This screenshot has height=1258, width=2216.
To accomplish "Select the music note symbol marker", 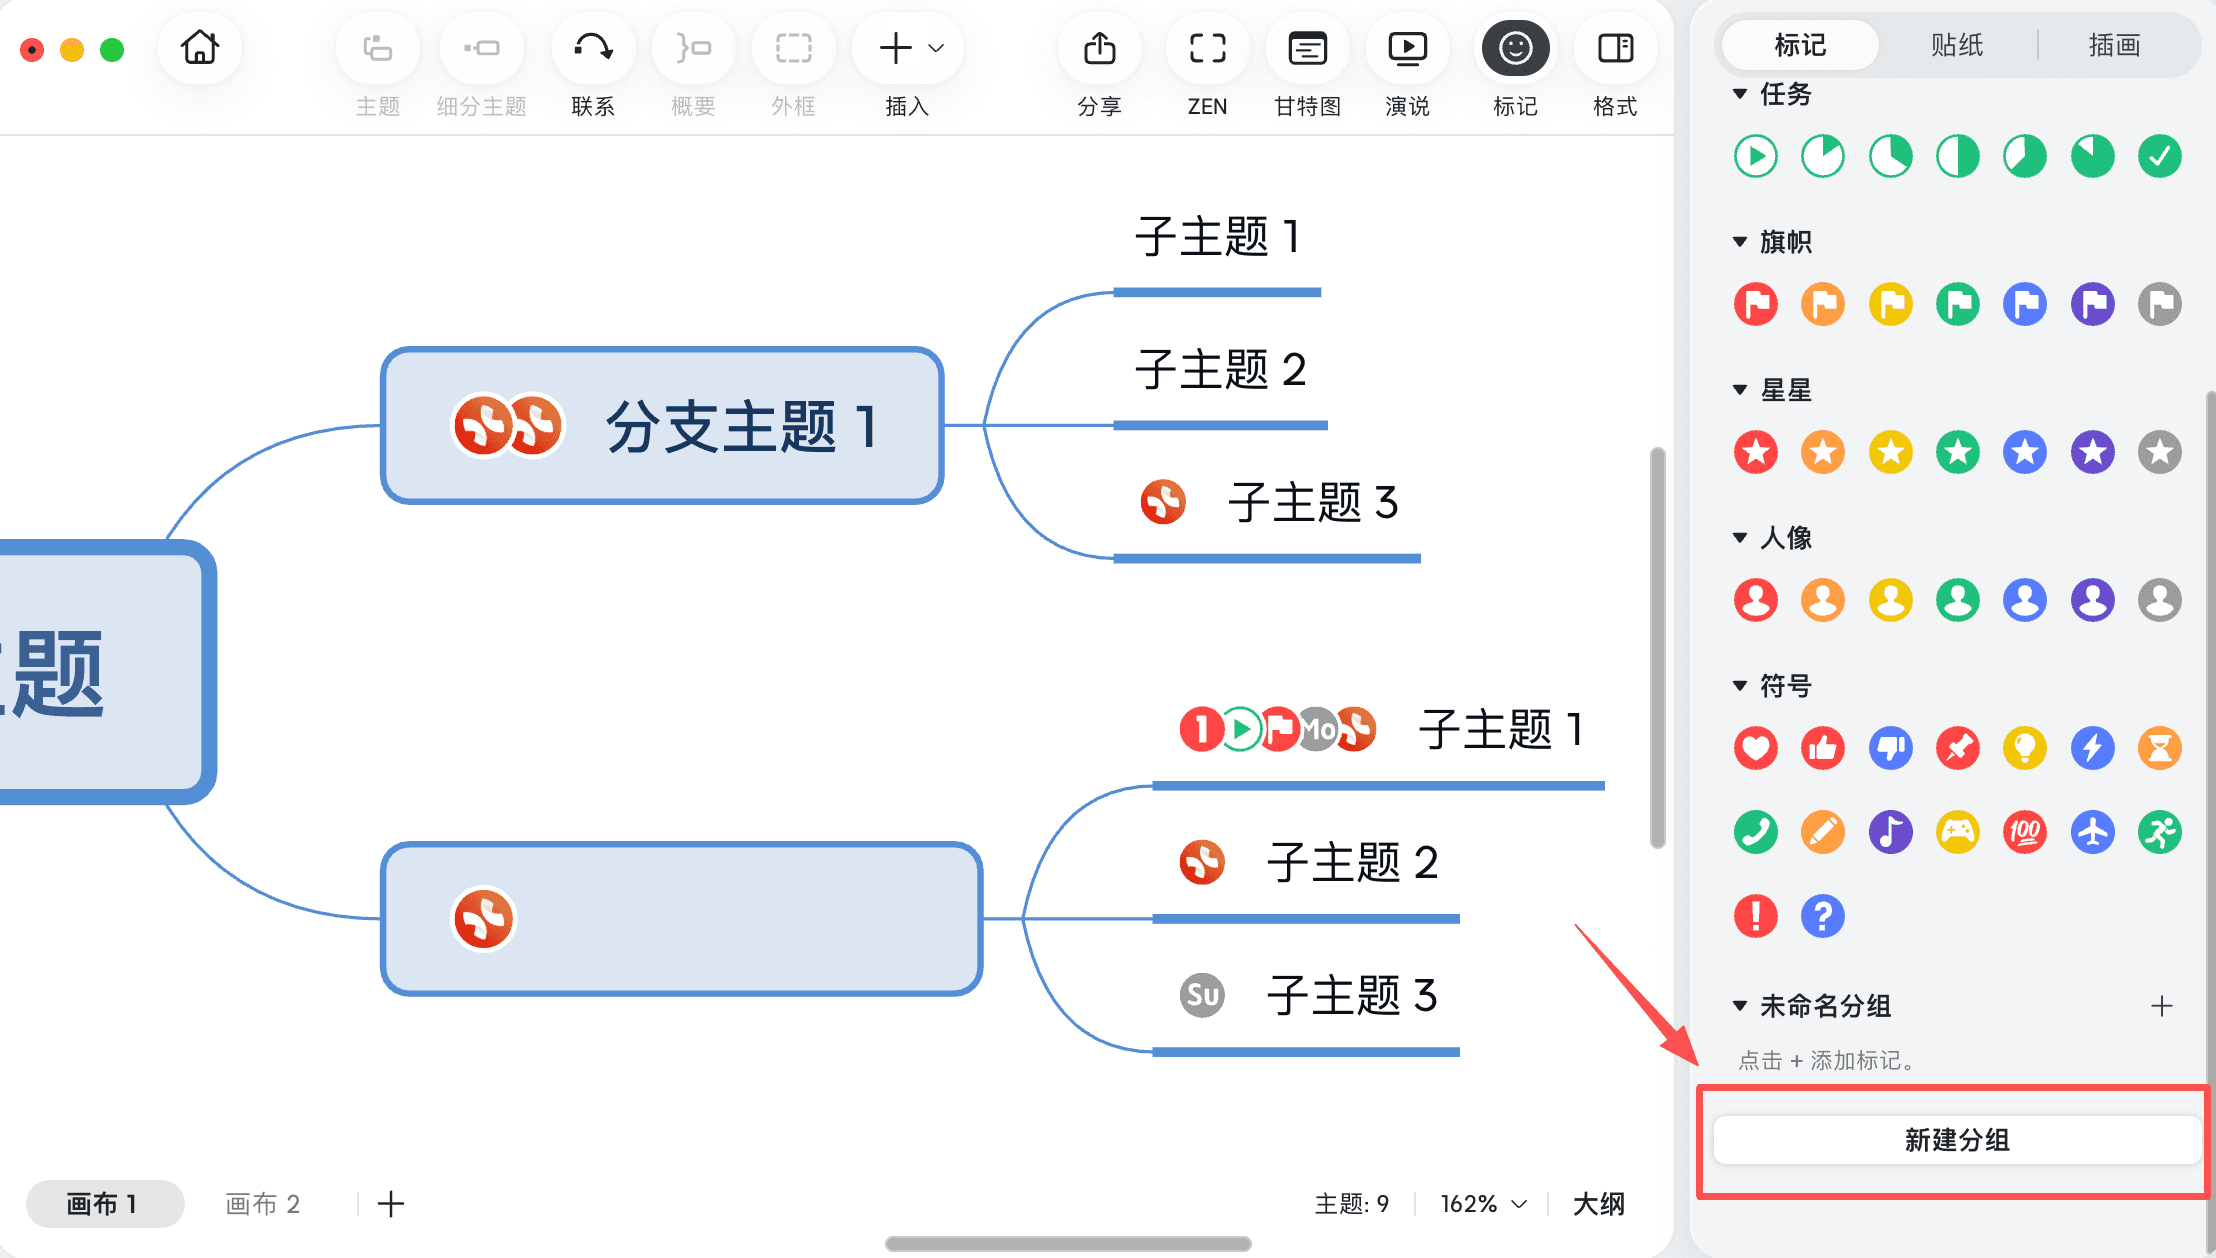I will [1891, 832].
